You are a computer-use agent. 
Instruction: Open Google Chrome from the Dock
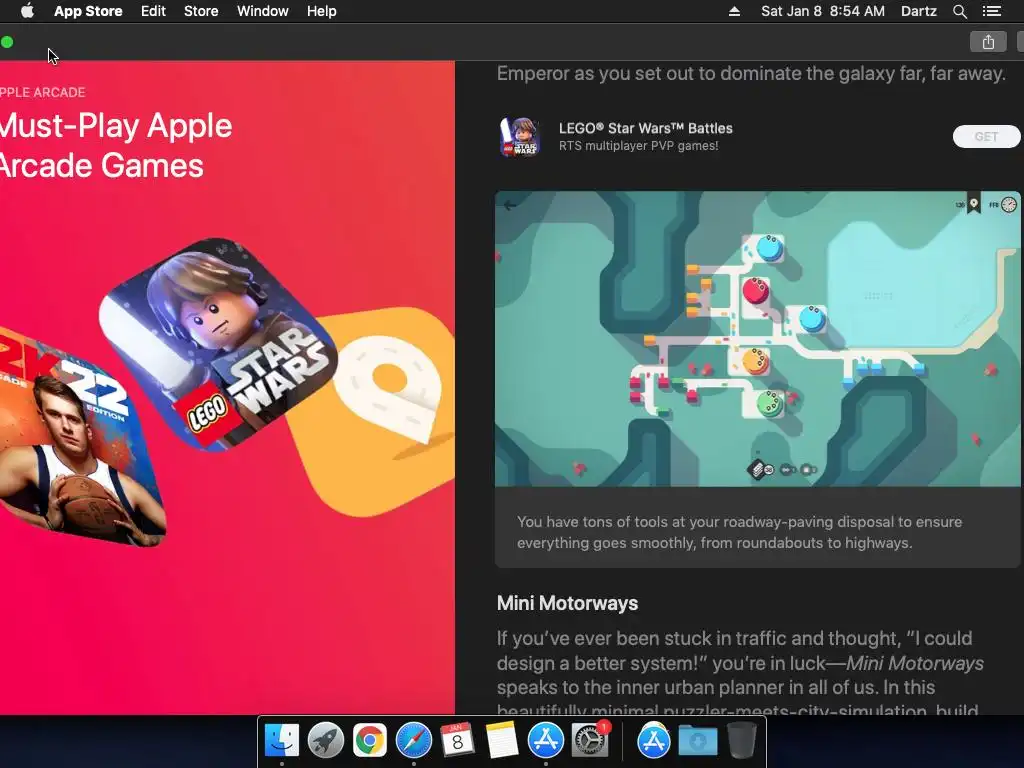click(x=370, y=740)
